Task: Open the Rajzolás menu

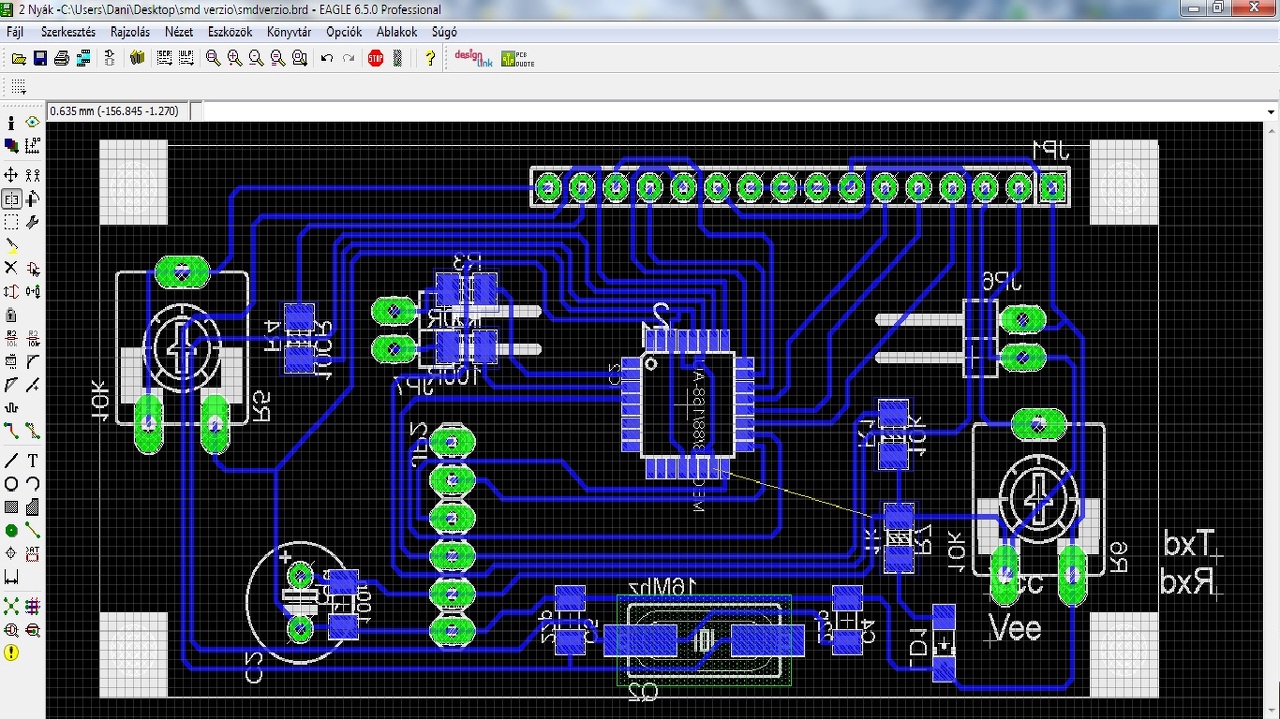Action: [130, 32]
